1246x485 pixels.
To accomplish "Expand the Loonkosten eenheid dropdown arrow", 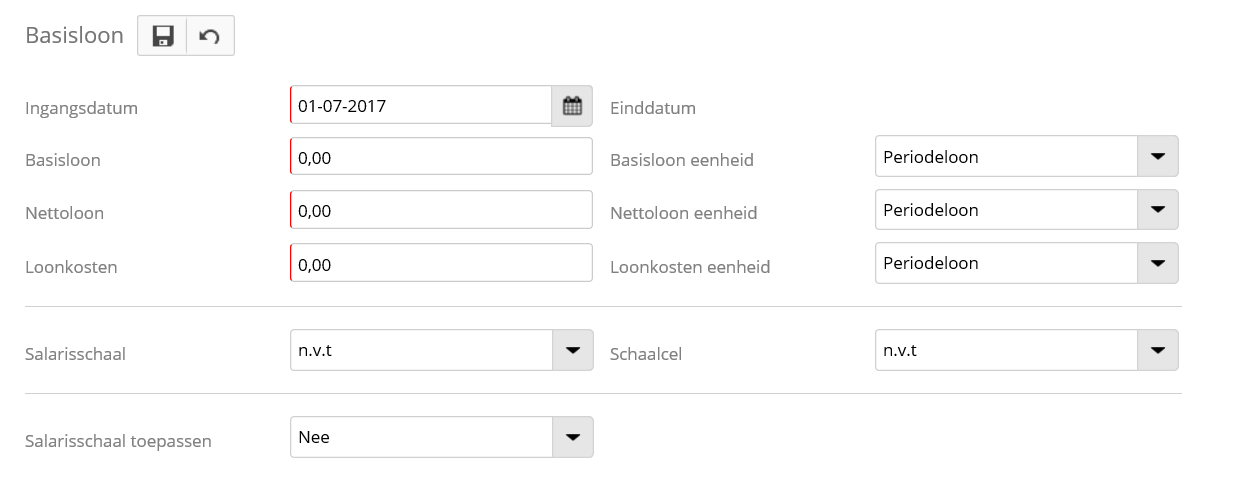I will point(1158,263).
